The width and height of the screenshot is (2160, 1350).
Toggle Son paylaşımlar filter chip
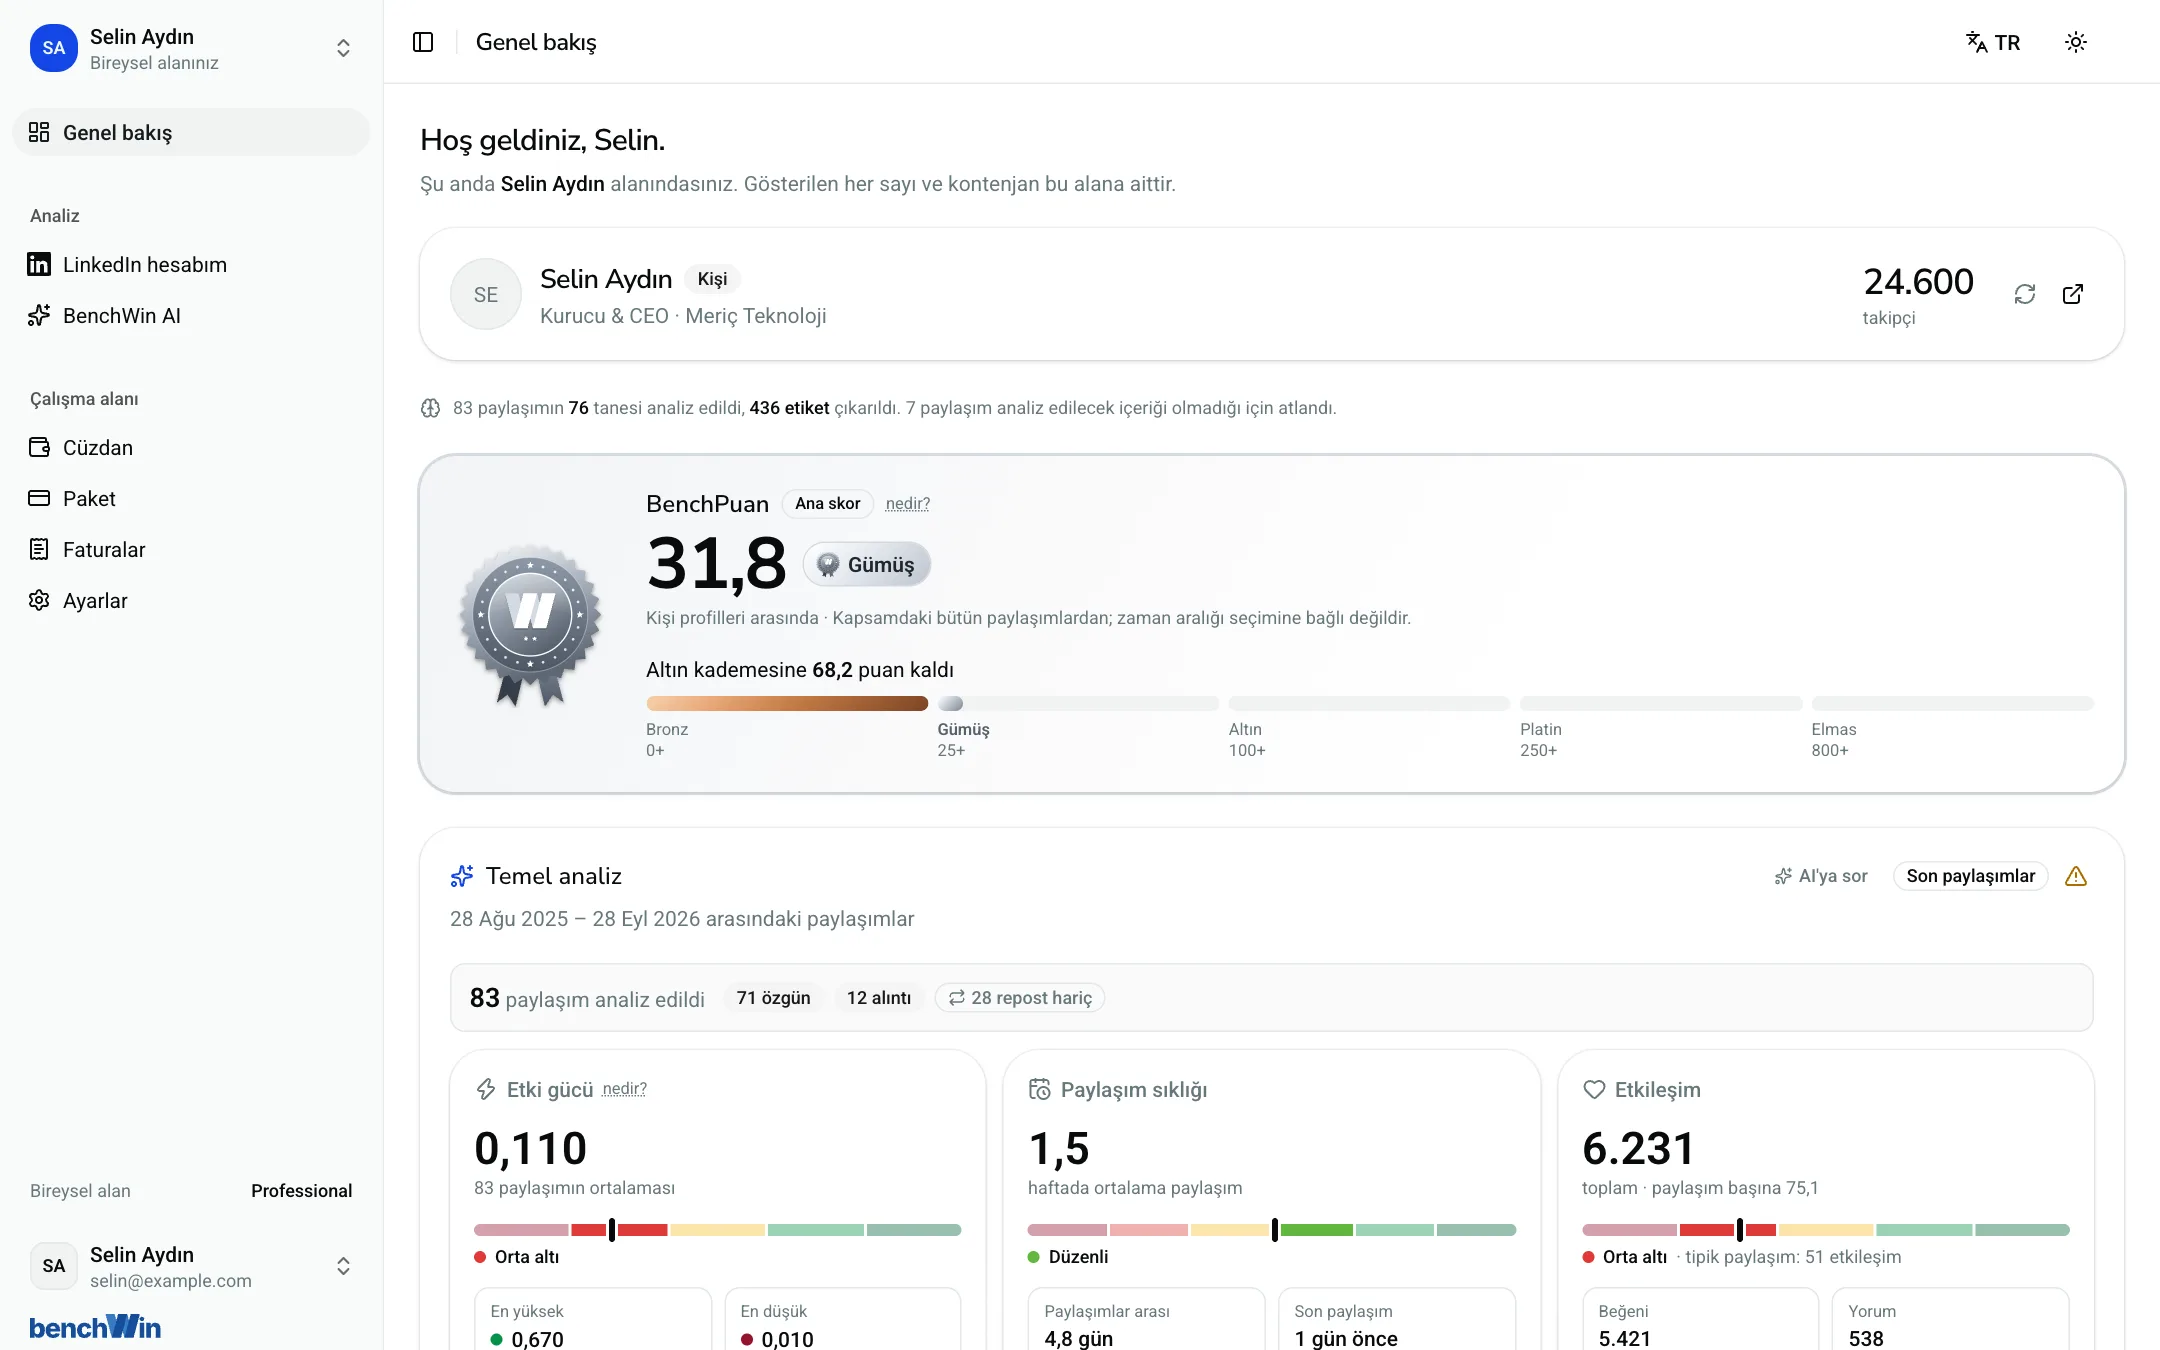1970,876
